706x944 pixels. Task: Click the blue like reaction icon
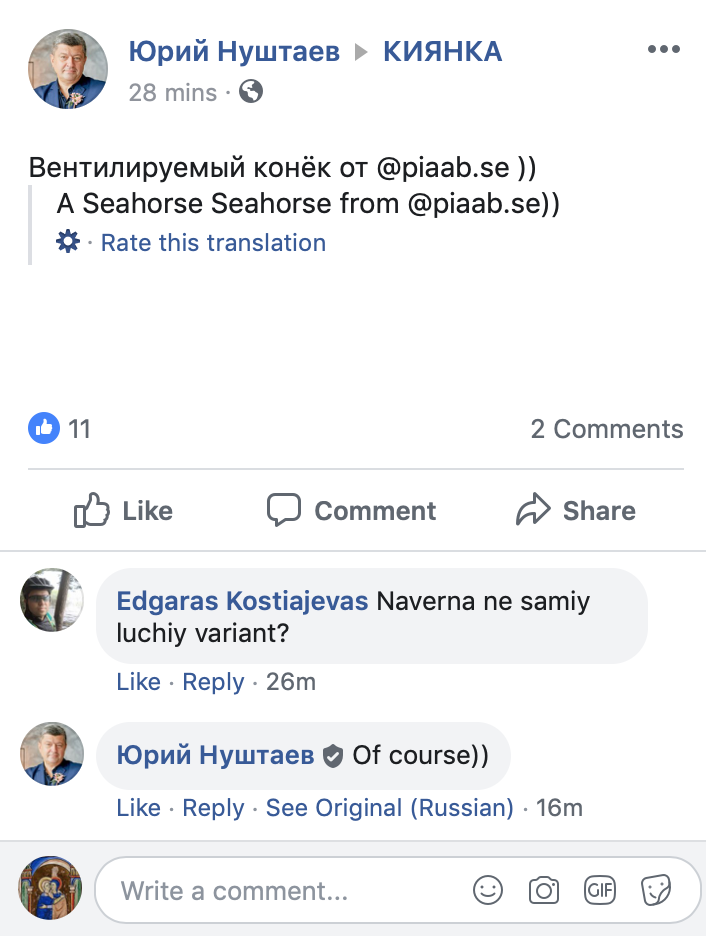pyautogui.click(x=44, y=429)
